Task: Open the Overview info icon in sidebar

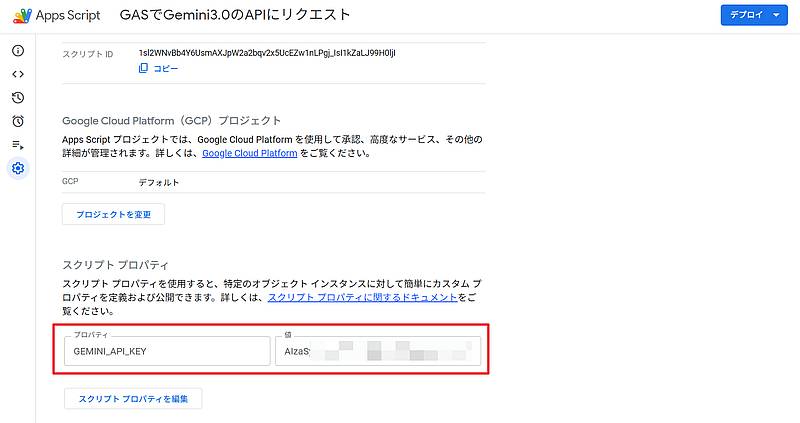Action: [x=18, y=51]
